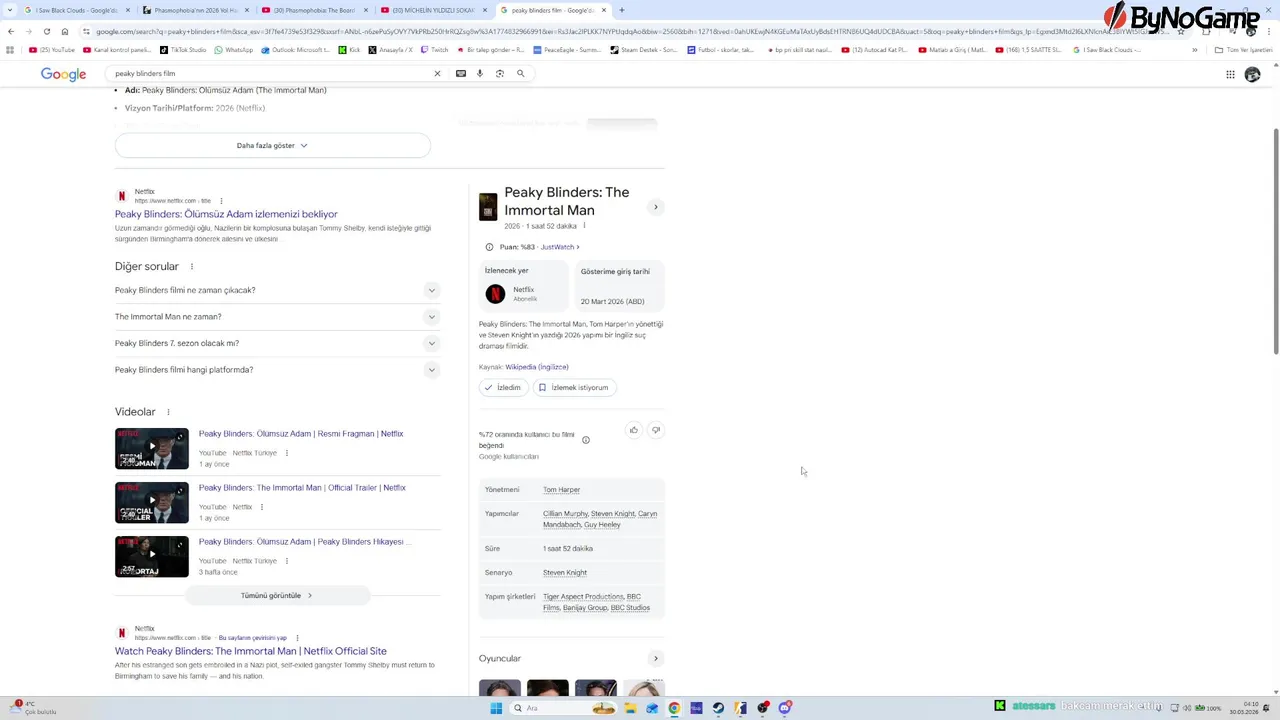Open chevron beside Peaky Blinders: The Immortal Man title
Viewport: 1280px width, 720px height.
coord(656,207)
